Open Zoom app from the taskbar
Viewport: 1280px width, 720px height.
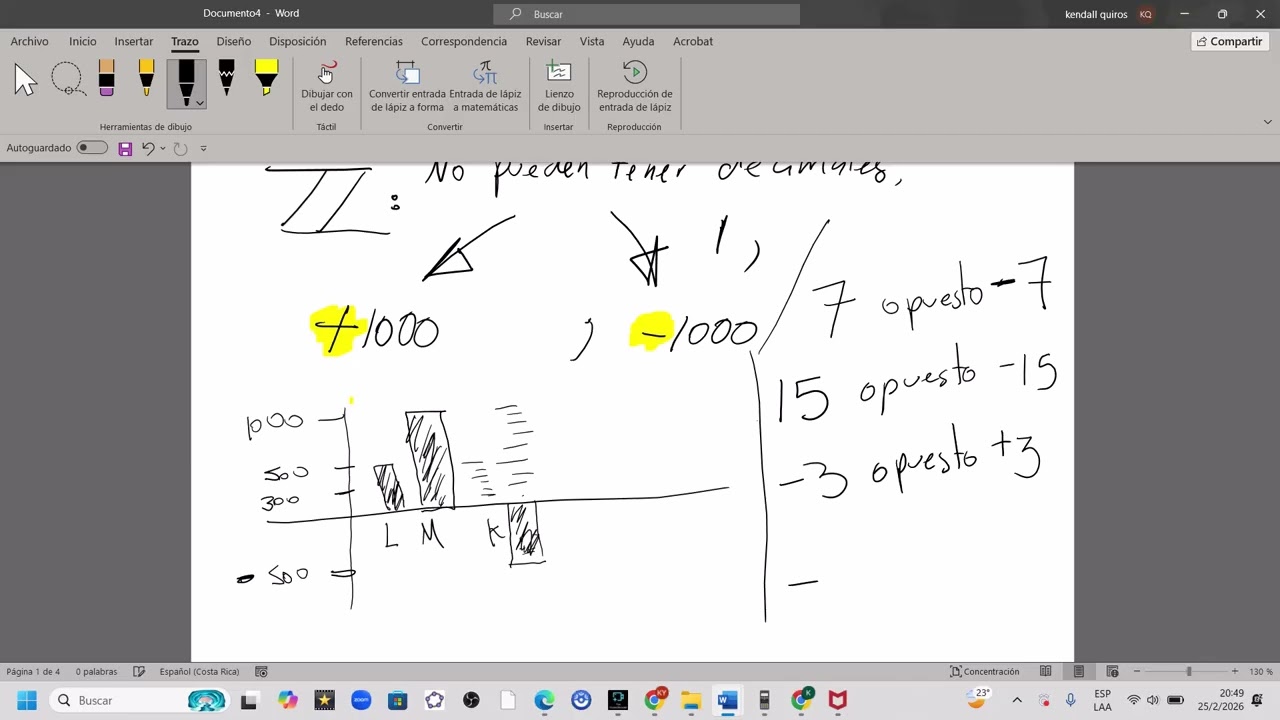tap(361, 700)
